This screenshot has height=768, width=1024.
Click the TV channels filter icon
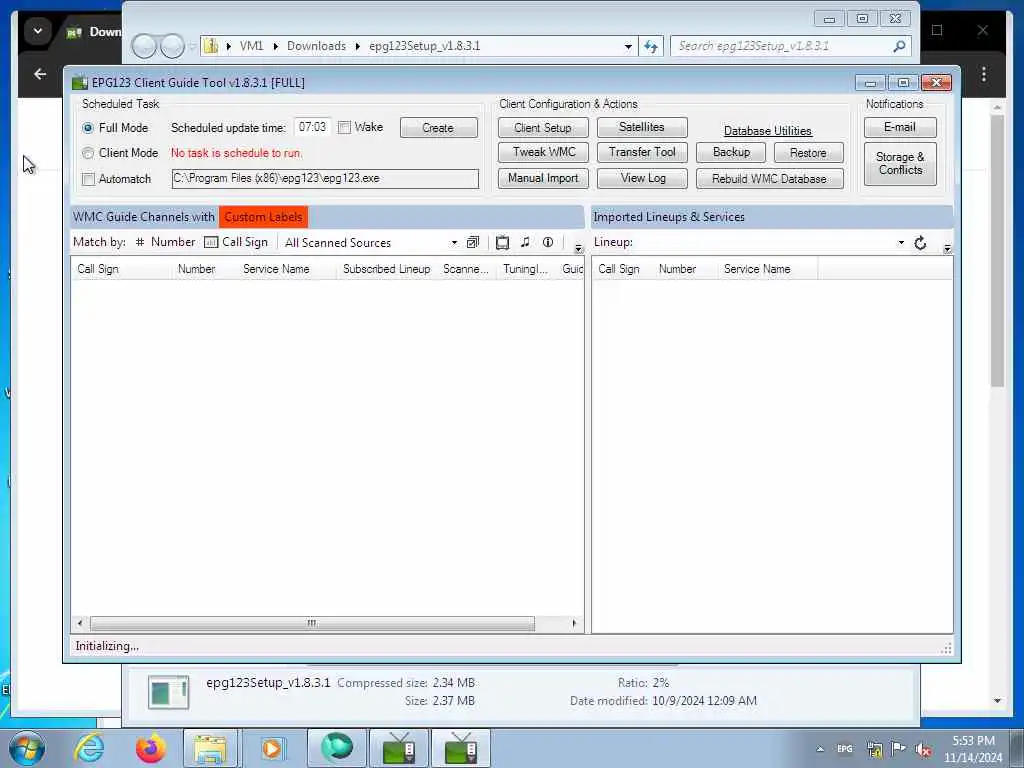click(x=502, y=242)
